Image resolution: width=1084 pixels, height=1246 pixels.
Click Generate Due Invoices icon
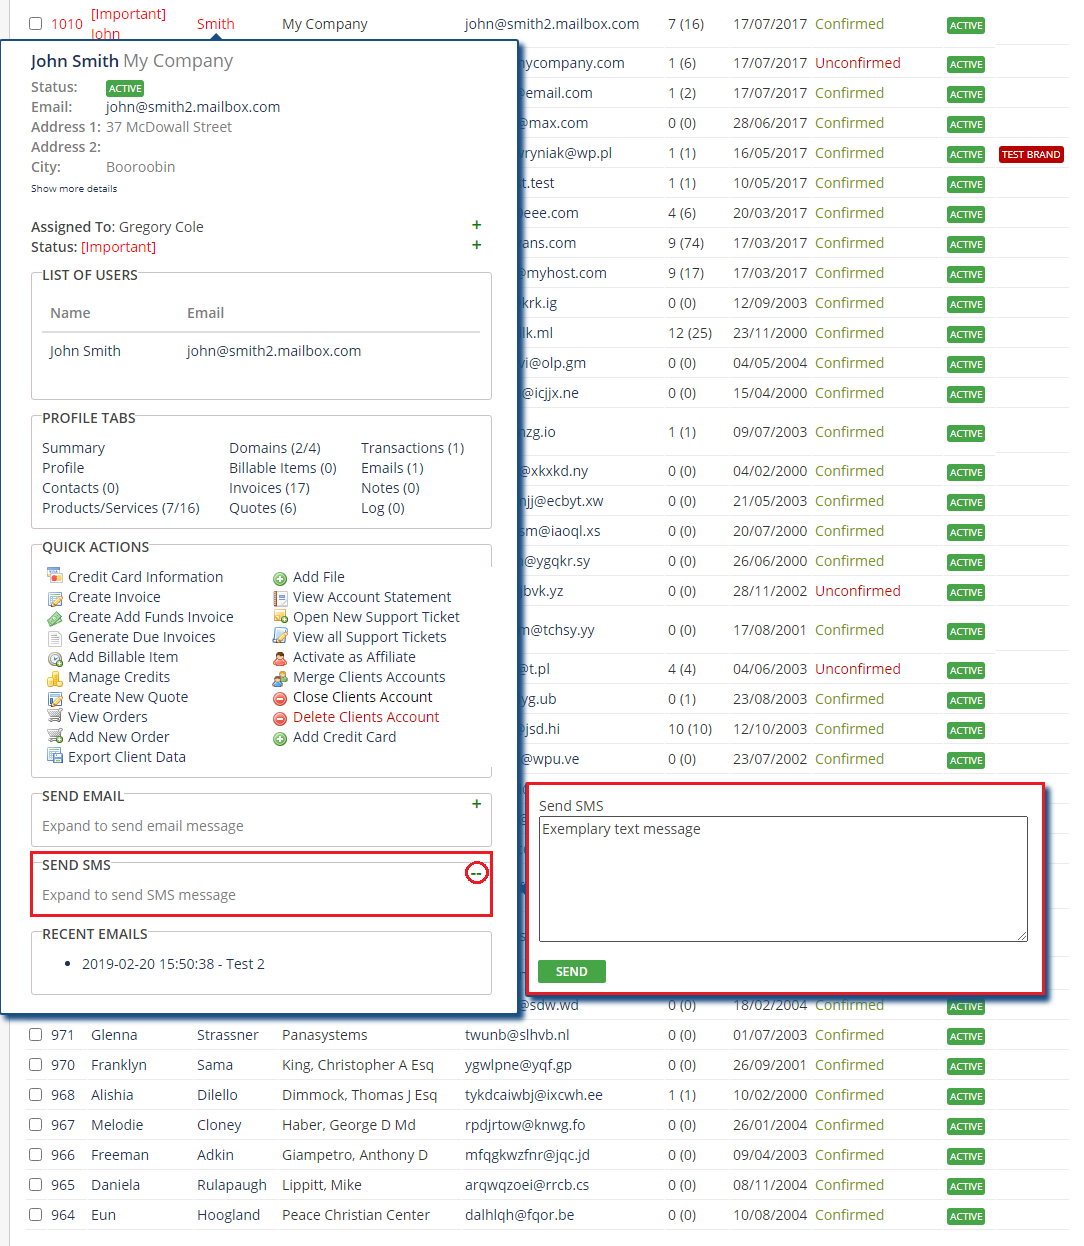pos(55,638)
